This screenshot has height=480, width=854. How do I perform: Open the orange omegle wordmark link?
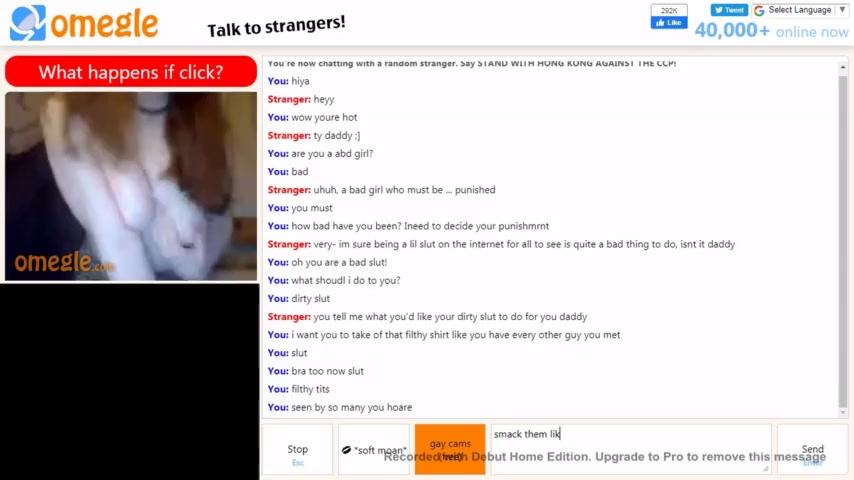[x=105, y=24]
